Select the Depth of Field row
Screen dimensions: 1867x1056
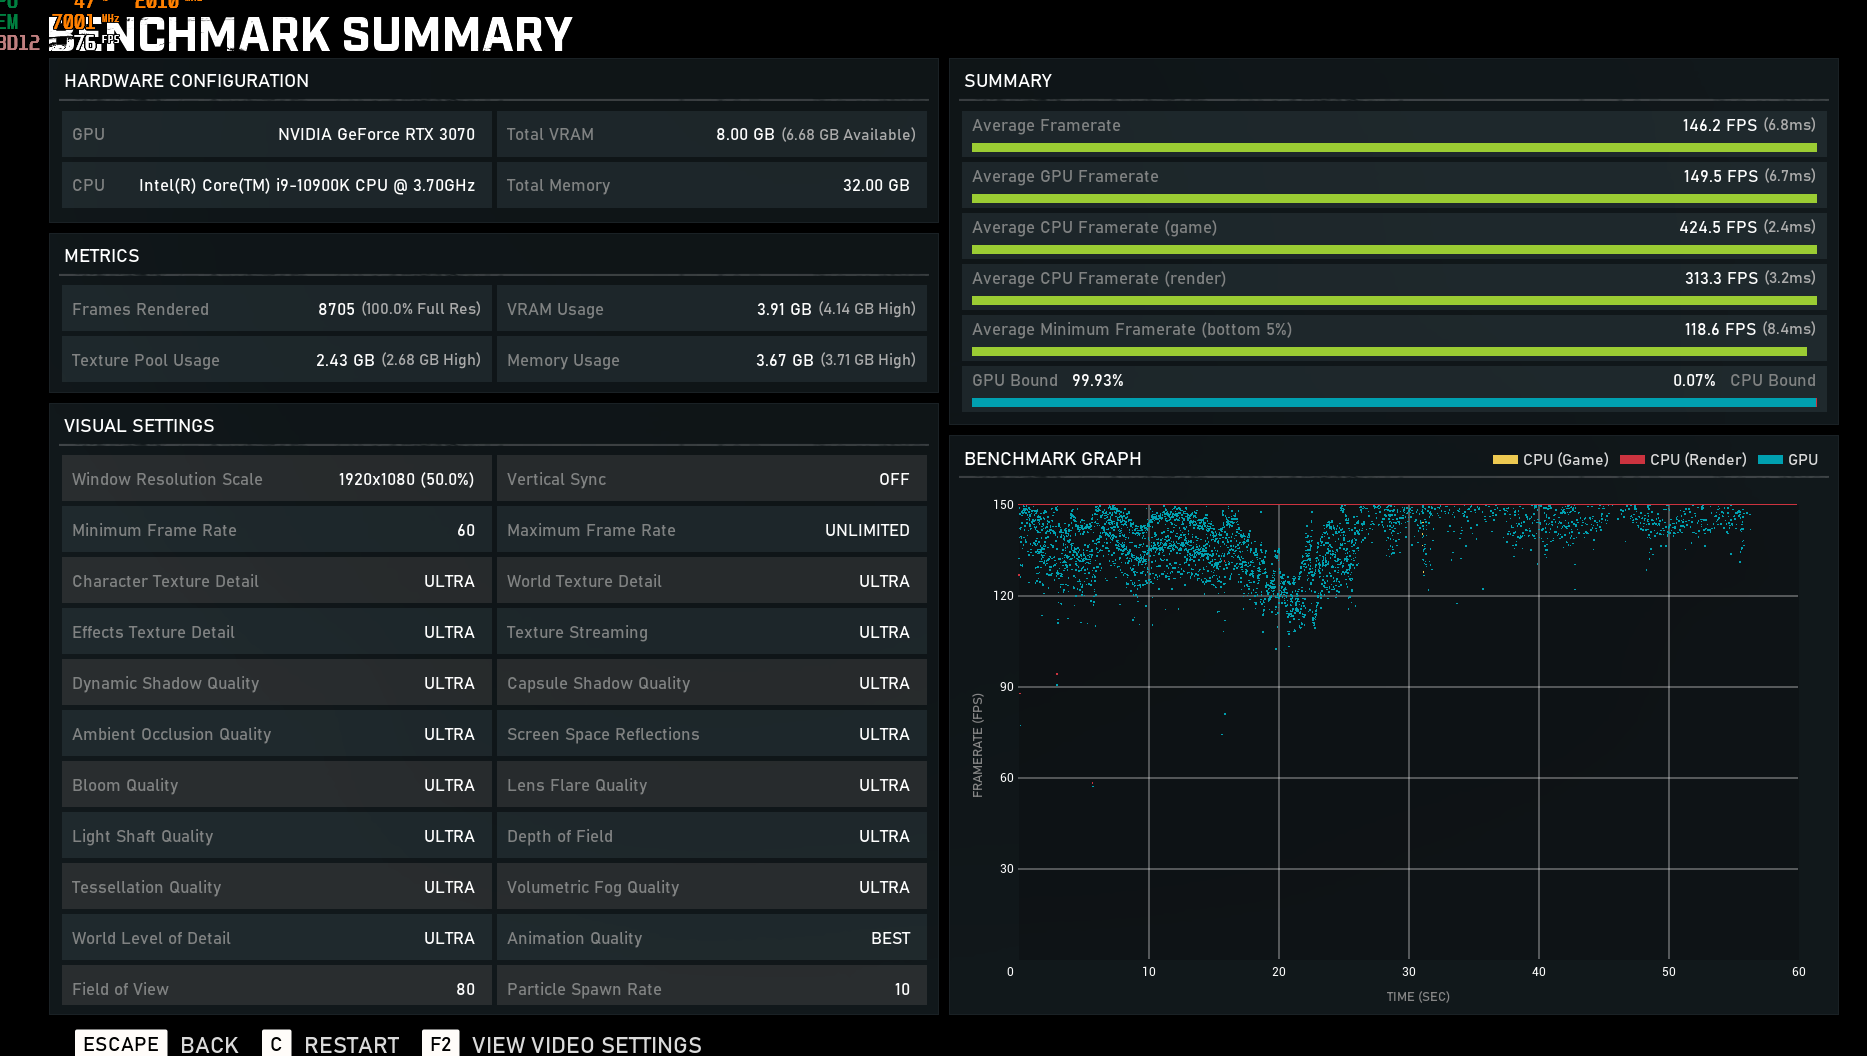click(712, 836)
